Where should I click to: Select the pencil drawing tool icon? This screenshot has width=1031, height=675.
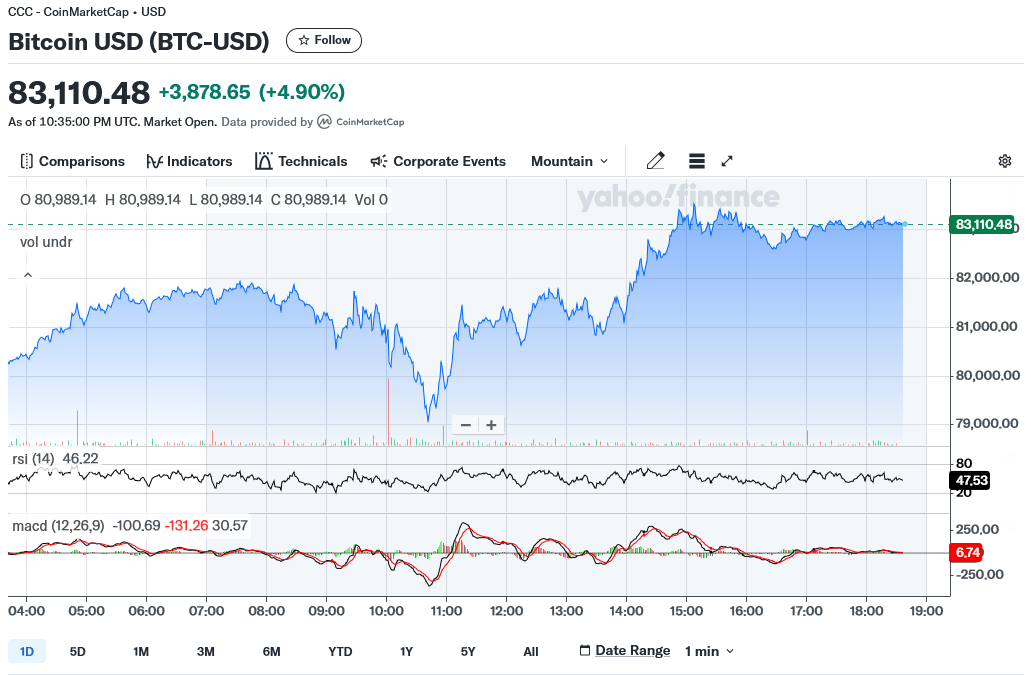(656, 161)
